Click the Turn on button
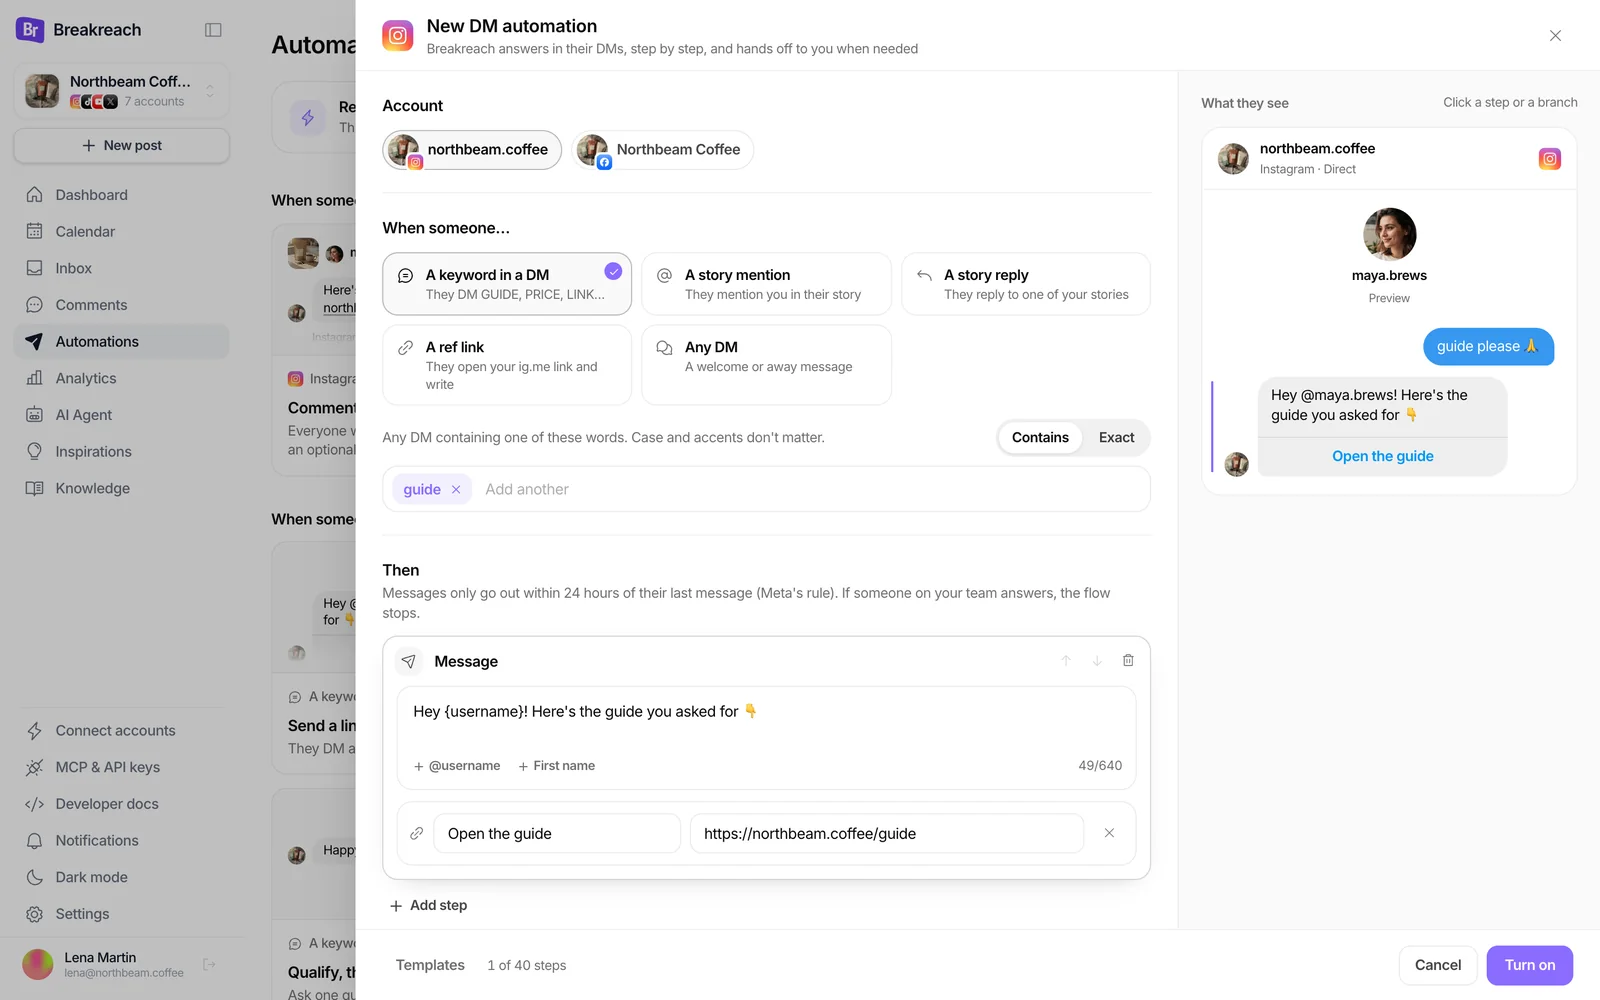This screenshot has height=1000, width=1600. point(1530,965)
